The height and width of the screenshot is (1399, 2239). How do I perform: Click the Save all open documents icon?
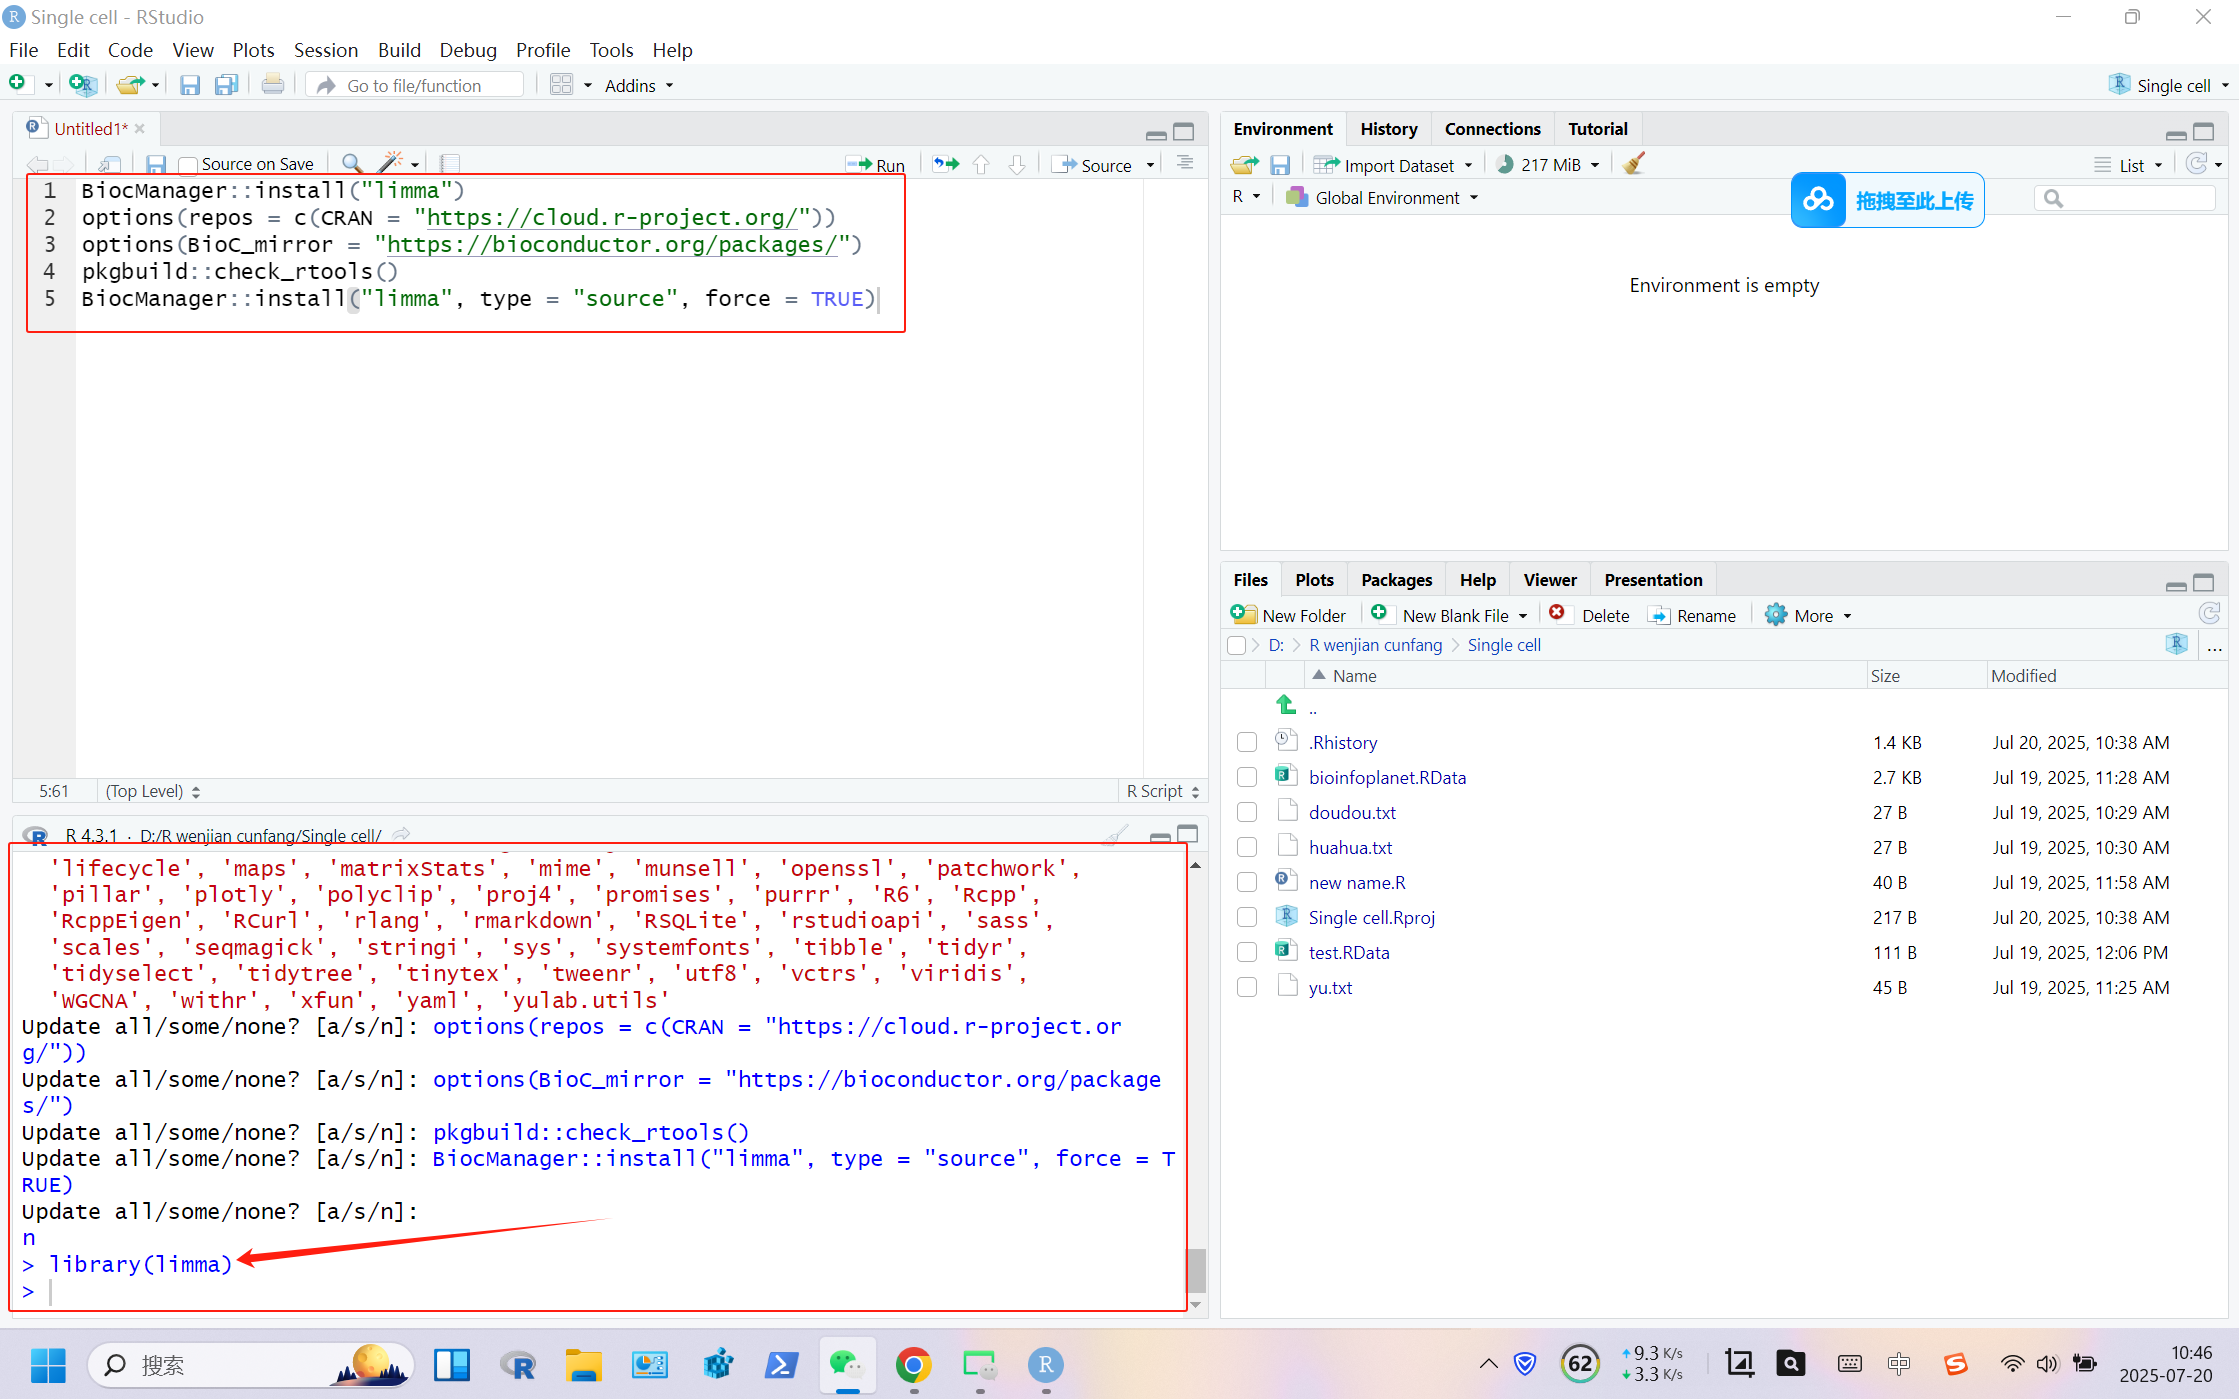click(227, 86)
